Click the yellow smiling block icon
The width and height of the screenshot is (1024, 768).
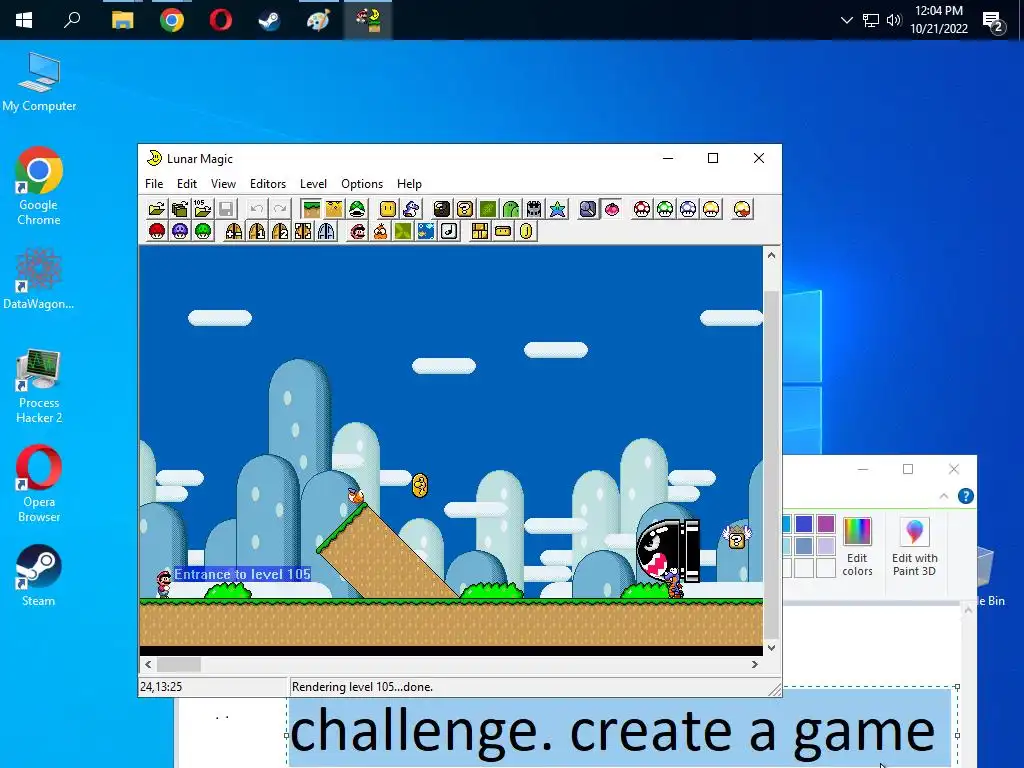[388, 209]
